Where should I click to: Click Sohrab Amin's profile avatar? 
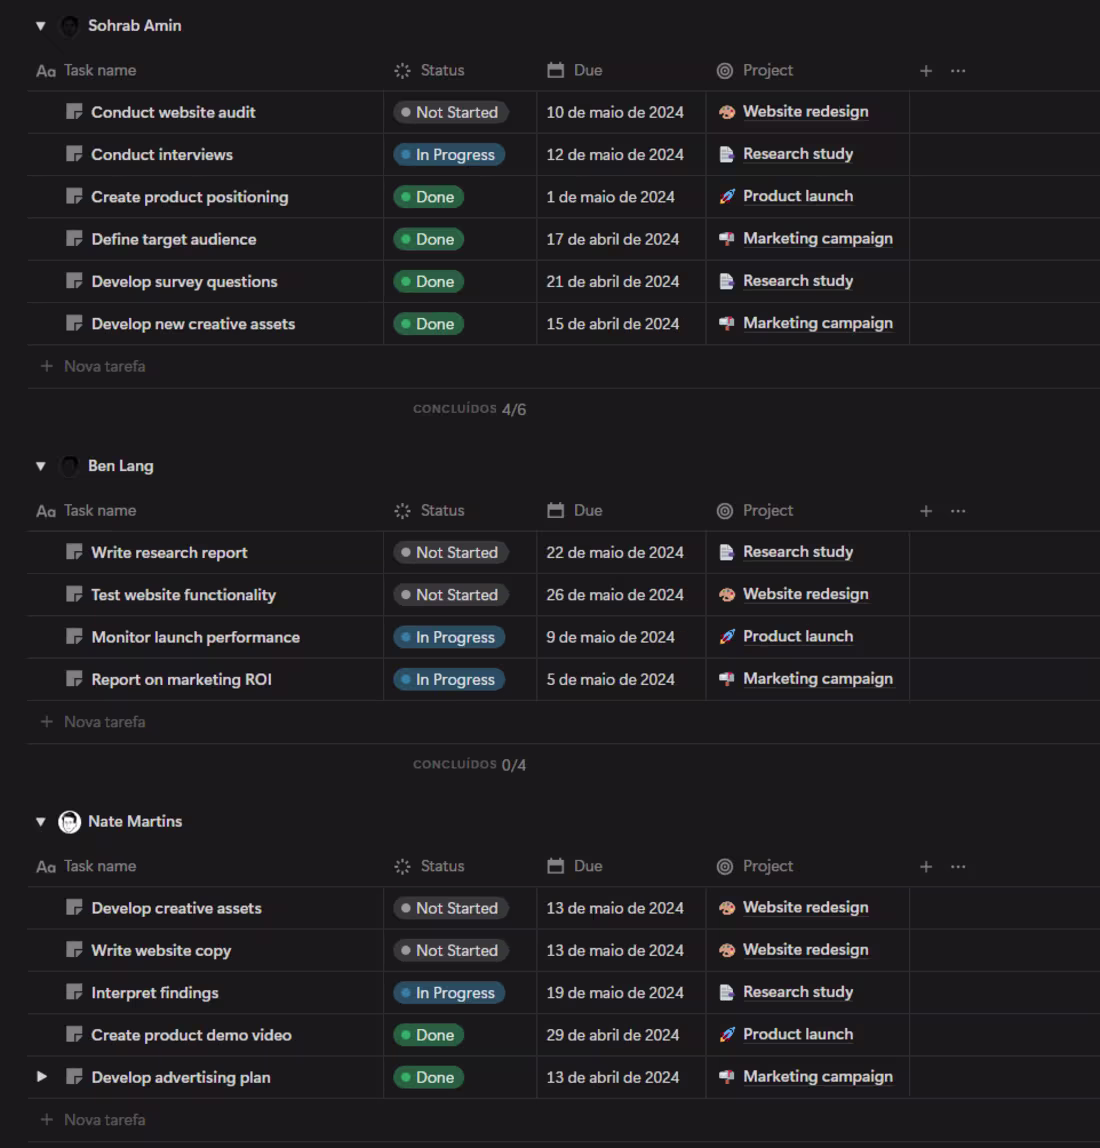[x=69, y=25]
